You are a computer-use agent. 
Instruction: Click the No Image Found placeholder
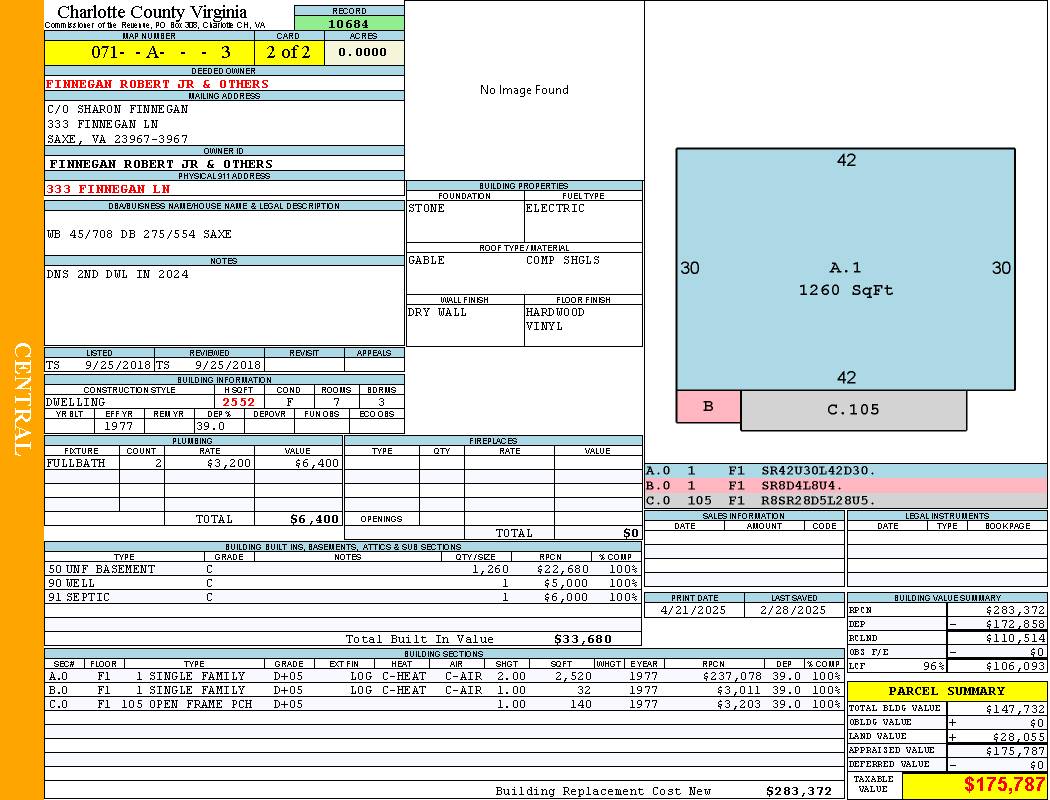524,90
